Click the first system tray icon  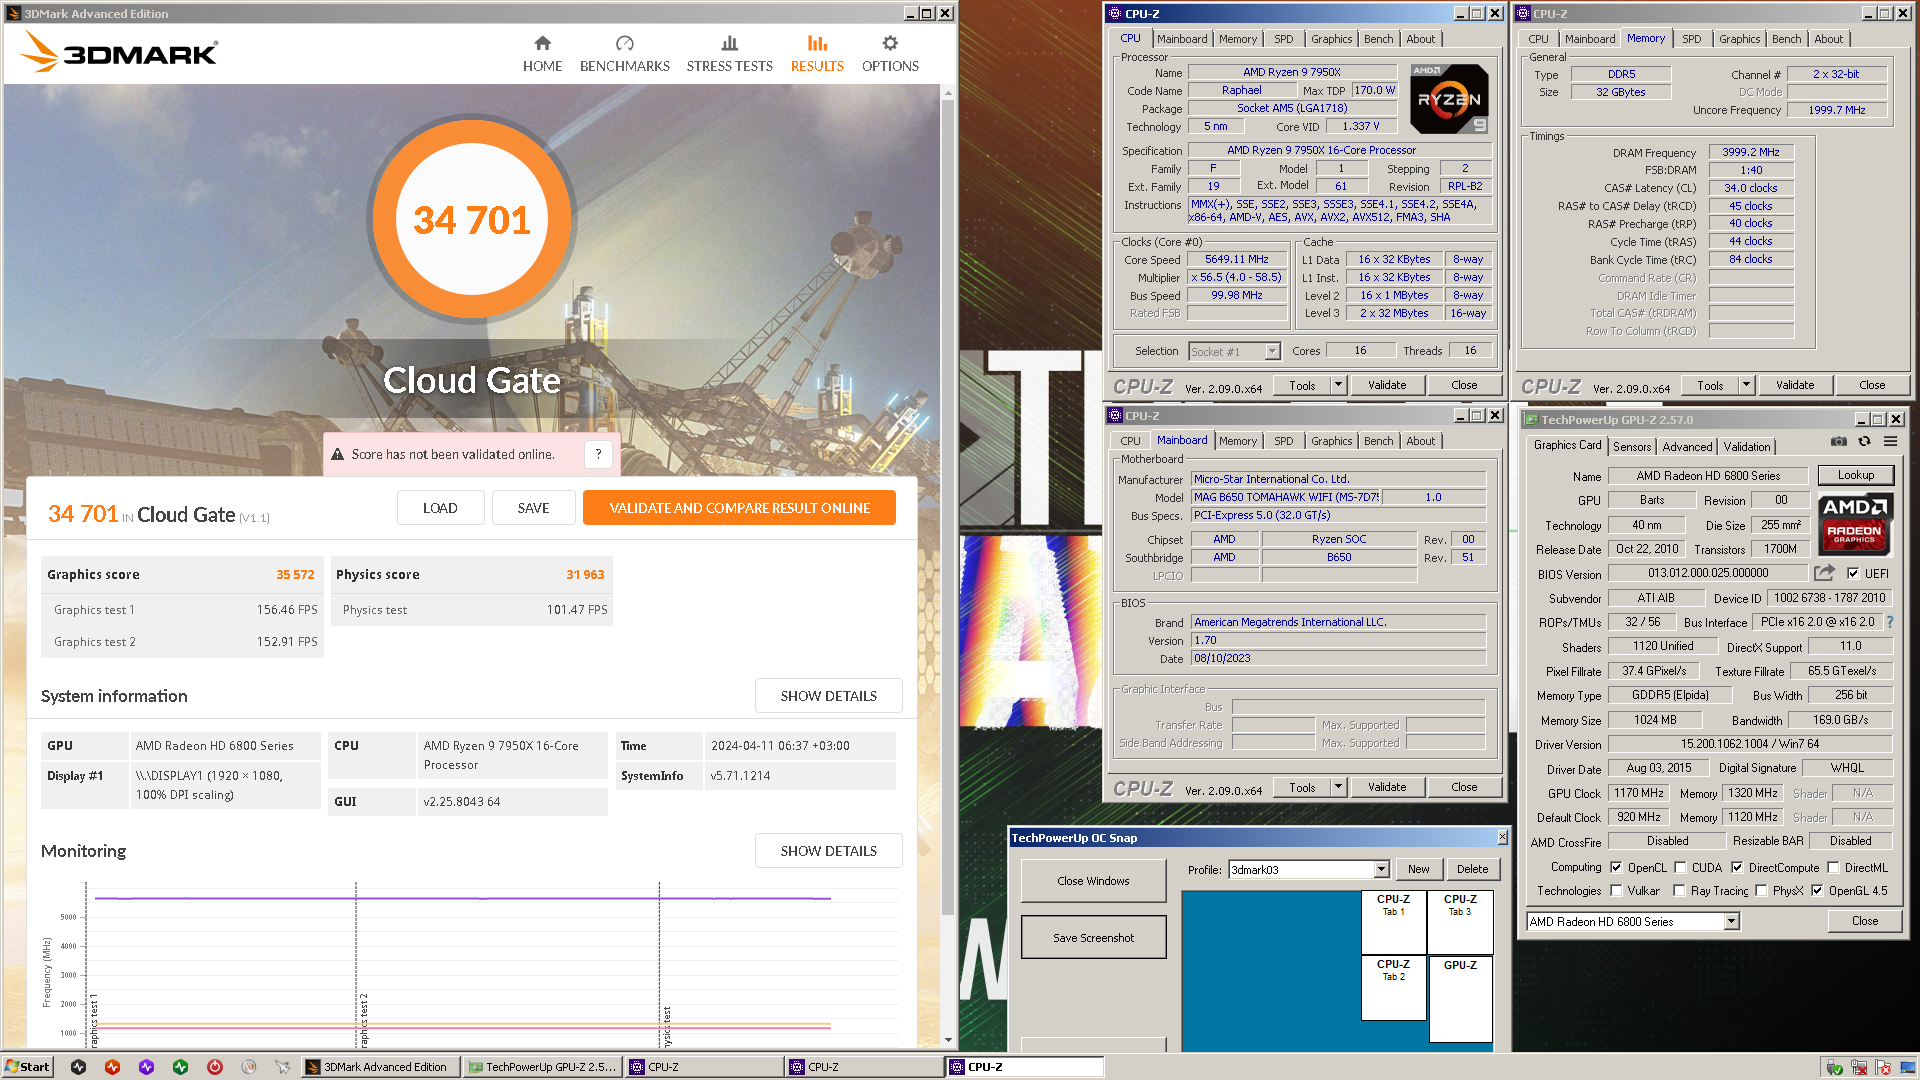(x=1834, y=1067)
